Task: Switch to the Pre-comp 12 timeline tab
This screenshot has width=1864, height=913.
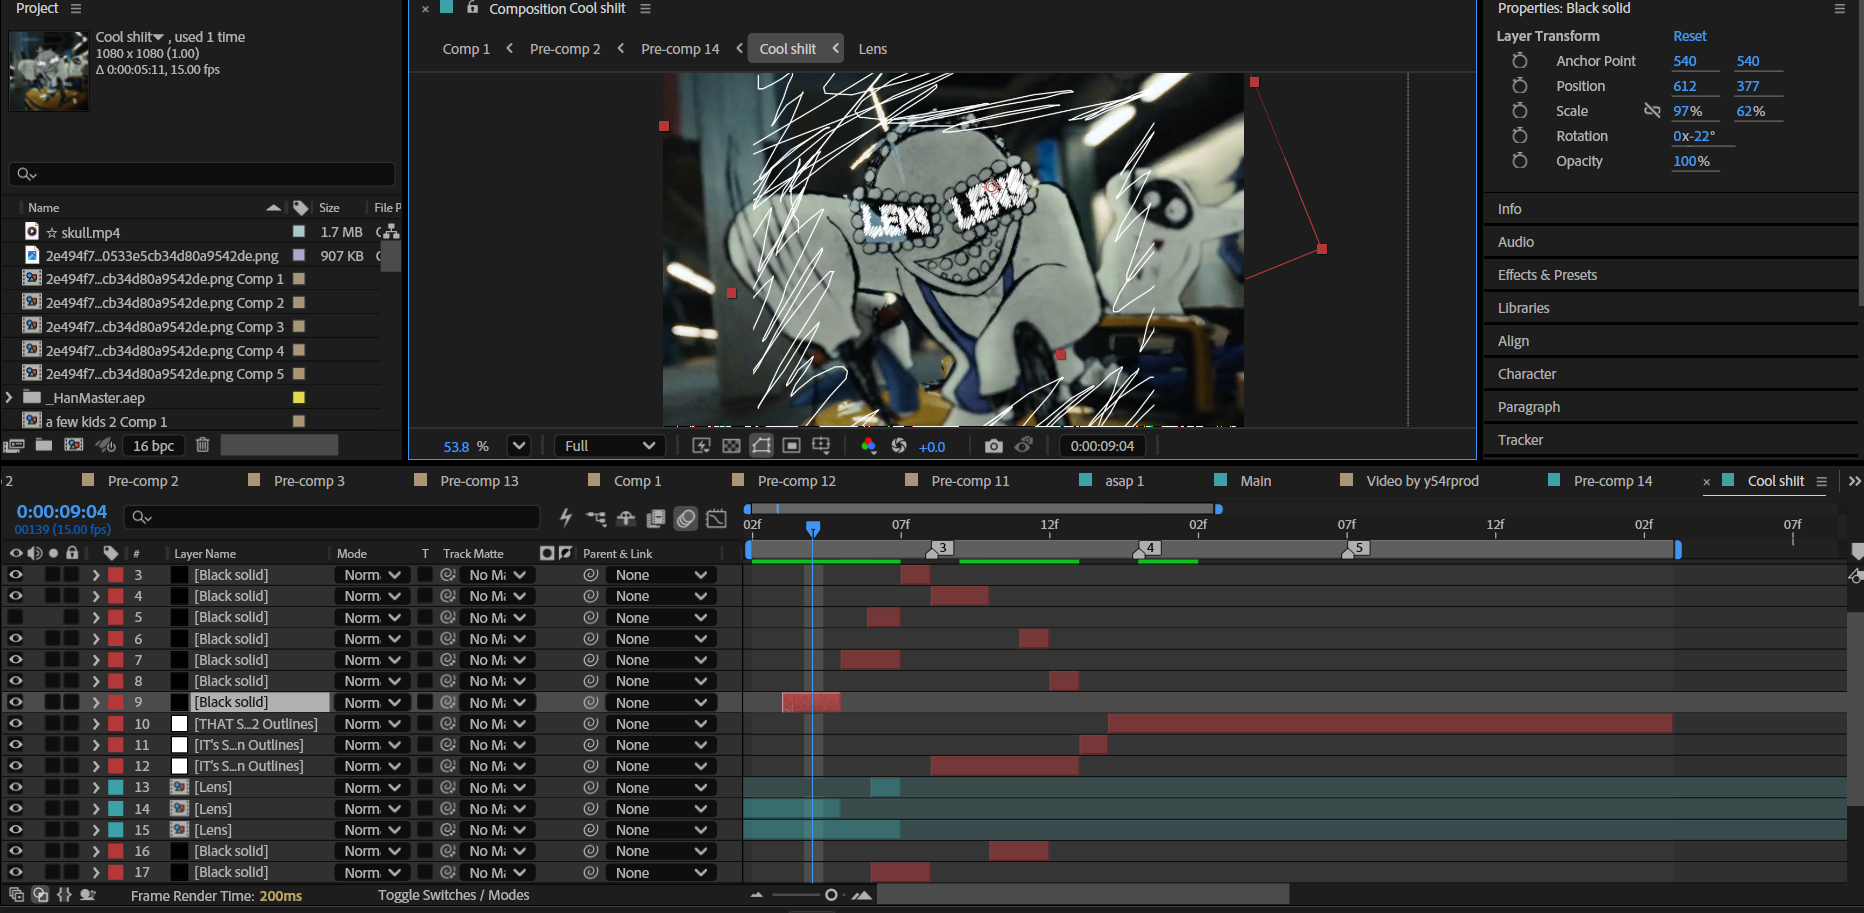Action: (x=796, y=481)
